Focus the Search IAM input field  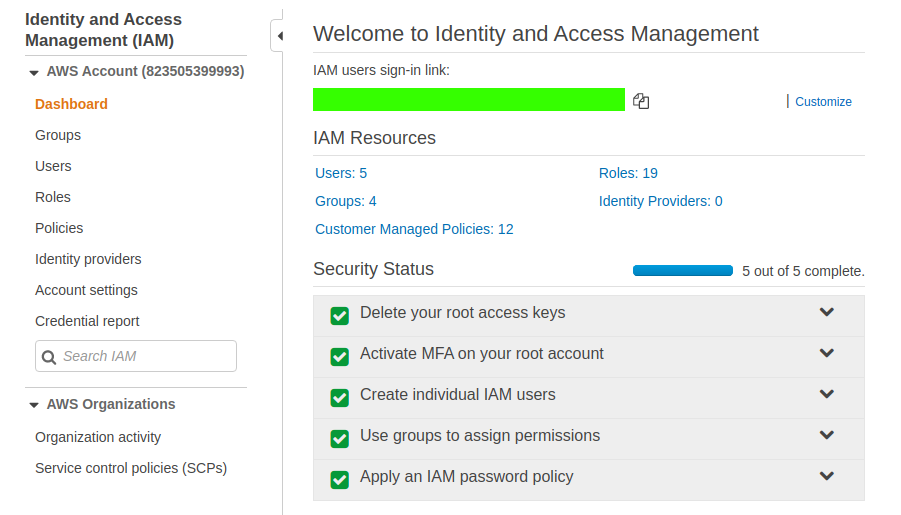(146, 356)
